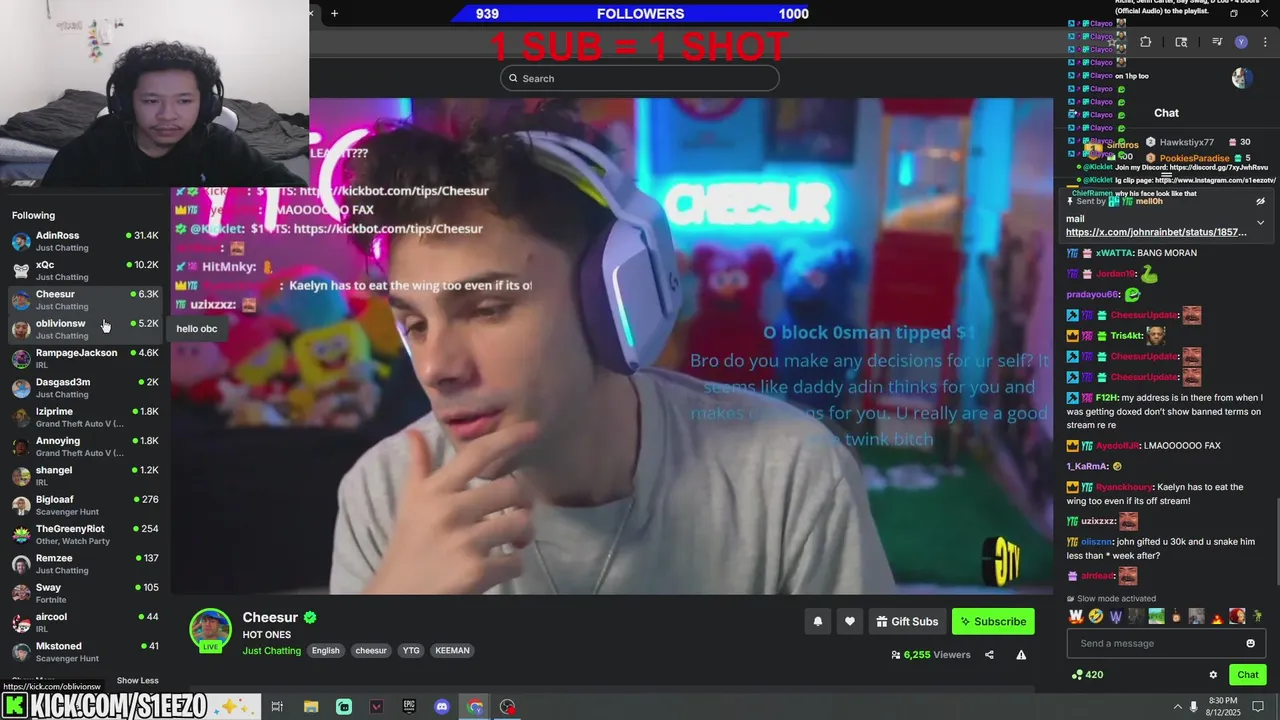1280x720 pixels.
Task: Open TheGreenyRiot channel in sidebar
Action: tap(85, 534)
